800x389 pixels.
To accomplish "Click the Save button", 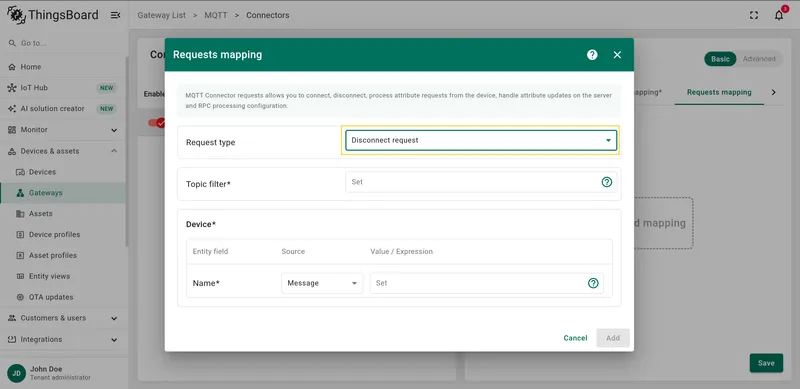I will [766, 363].
